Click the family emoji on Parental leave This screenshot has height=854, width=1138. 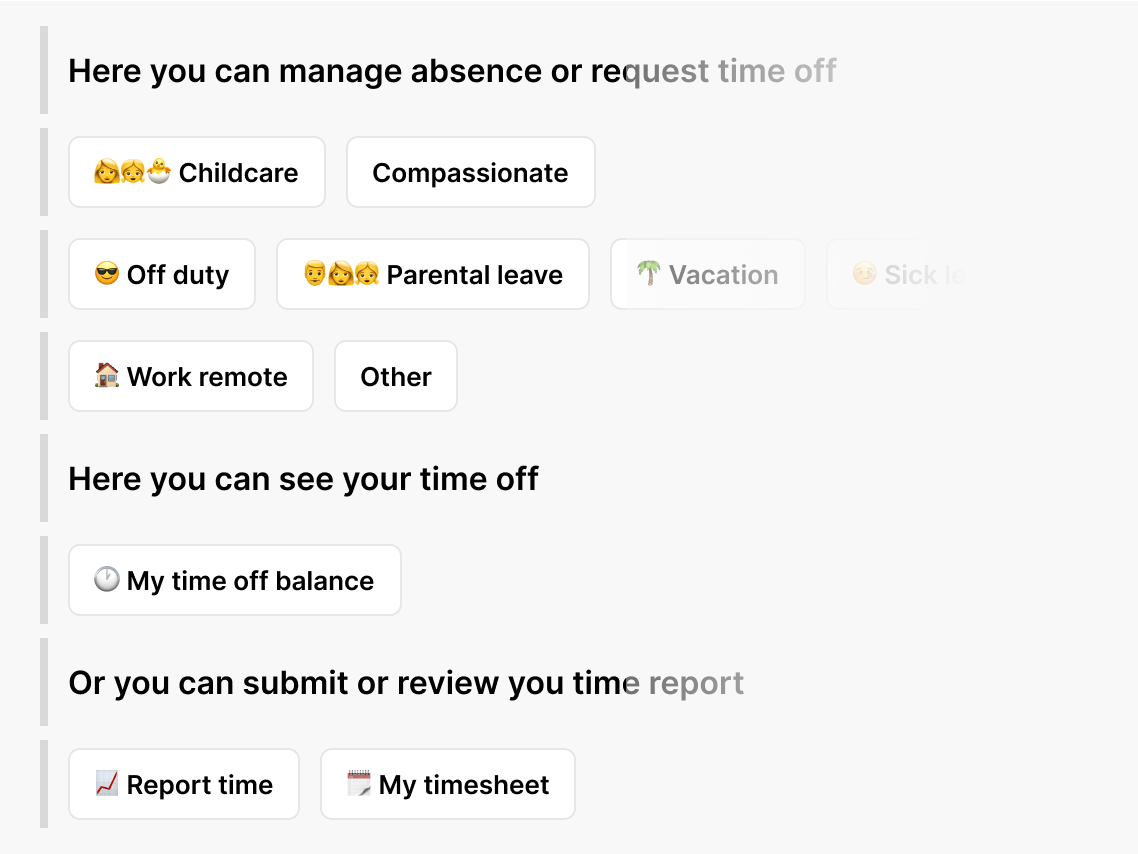[341, 274]
